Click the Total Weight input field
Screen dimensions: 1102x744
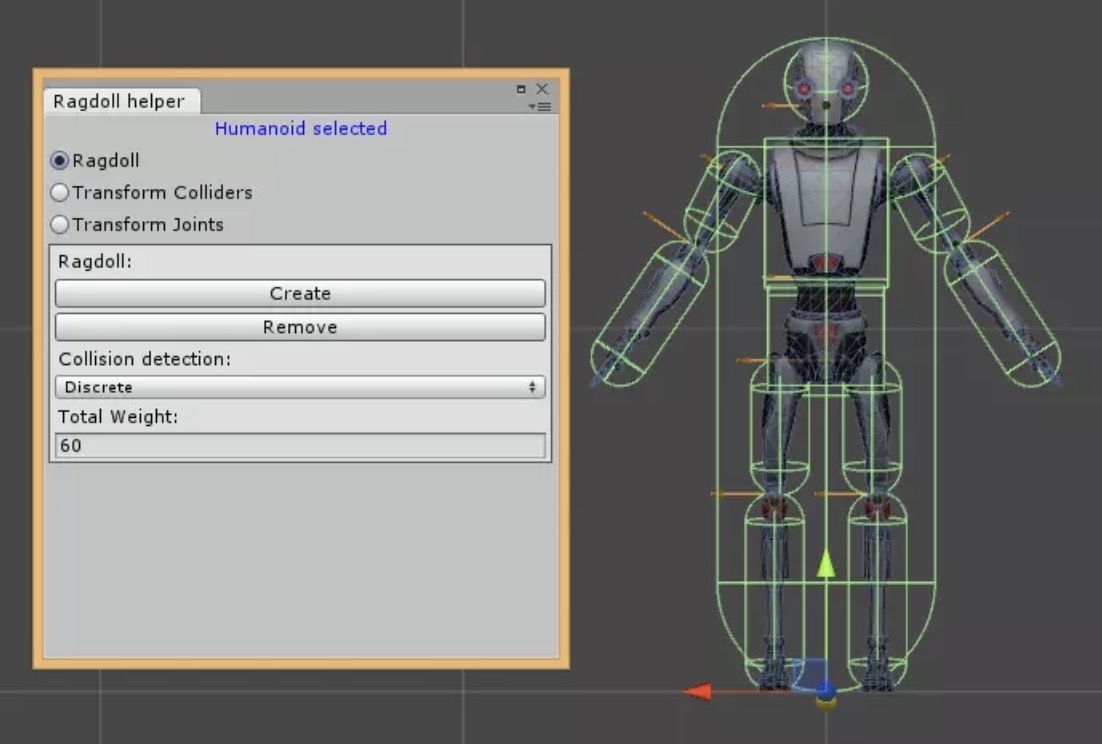coord(300,445)
